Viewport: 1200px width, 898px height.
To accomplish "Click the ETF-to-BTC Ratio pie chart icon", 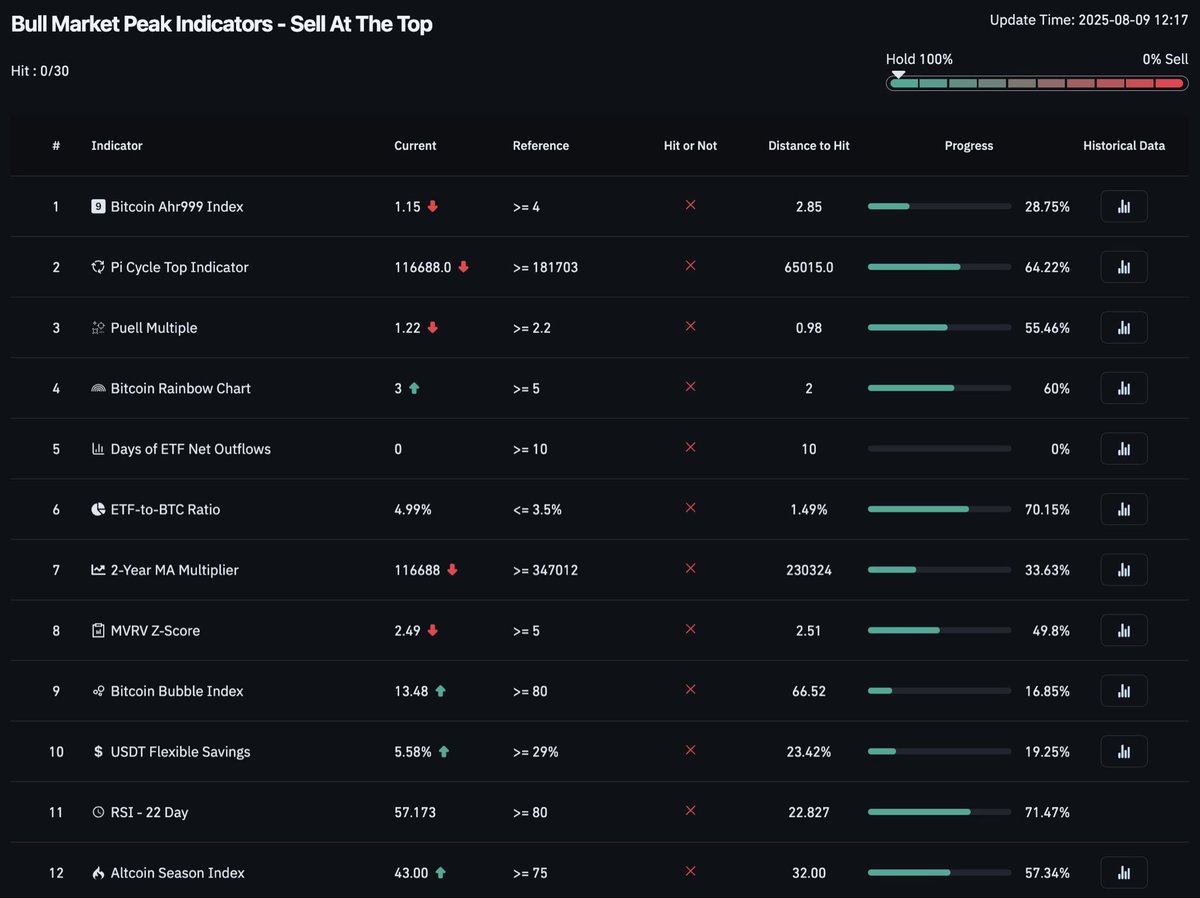I will point(97,509).
